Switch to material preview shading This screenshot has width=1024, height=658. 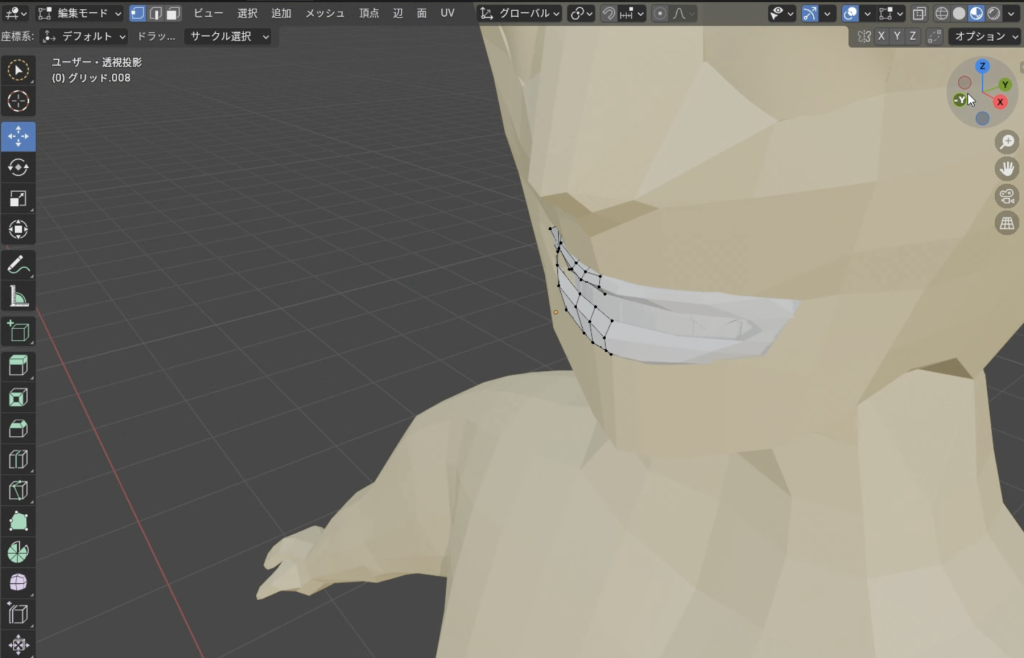976,13
